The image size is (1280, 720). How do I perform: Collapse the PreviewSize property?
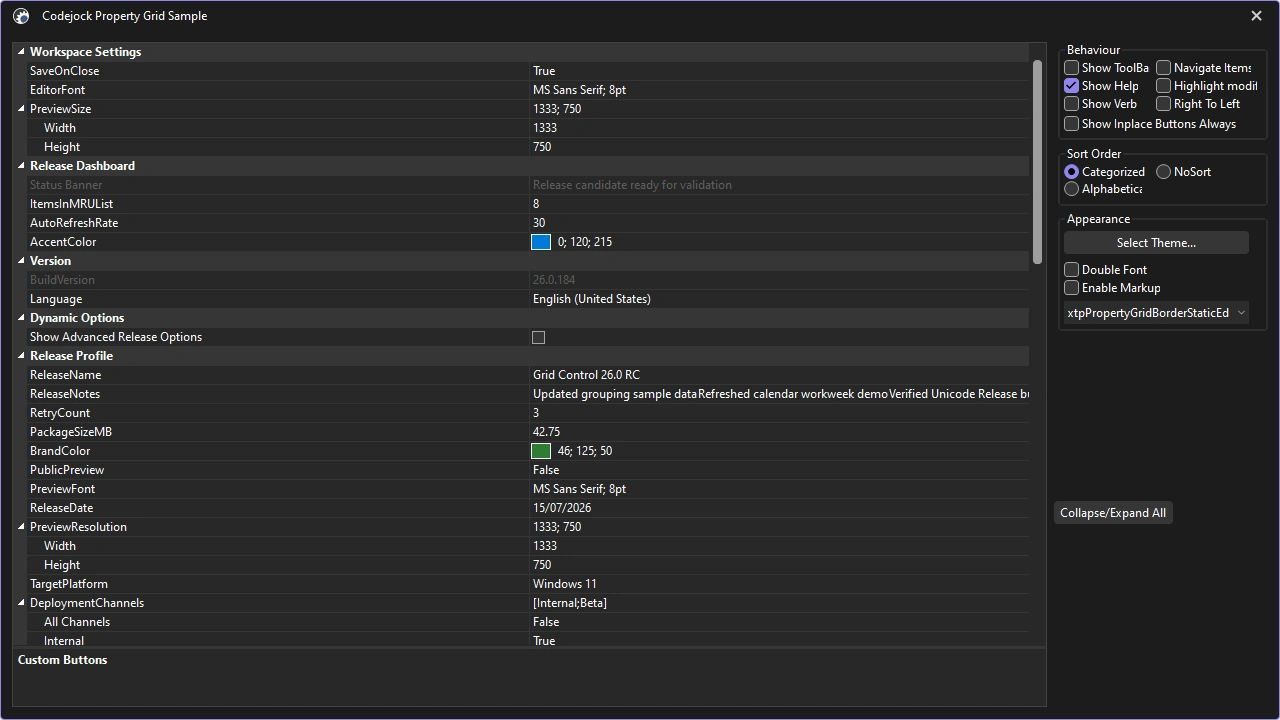[x=21, y=109]
